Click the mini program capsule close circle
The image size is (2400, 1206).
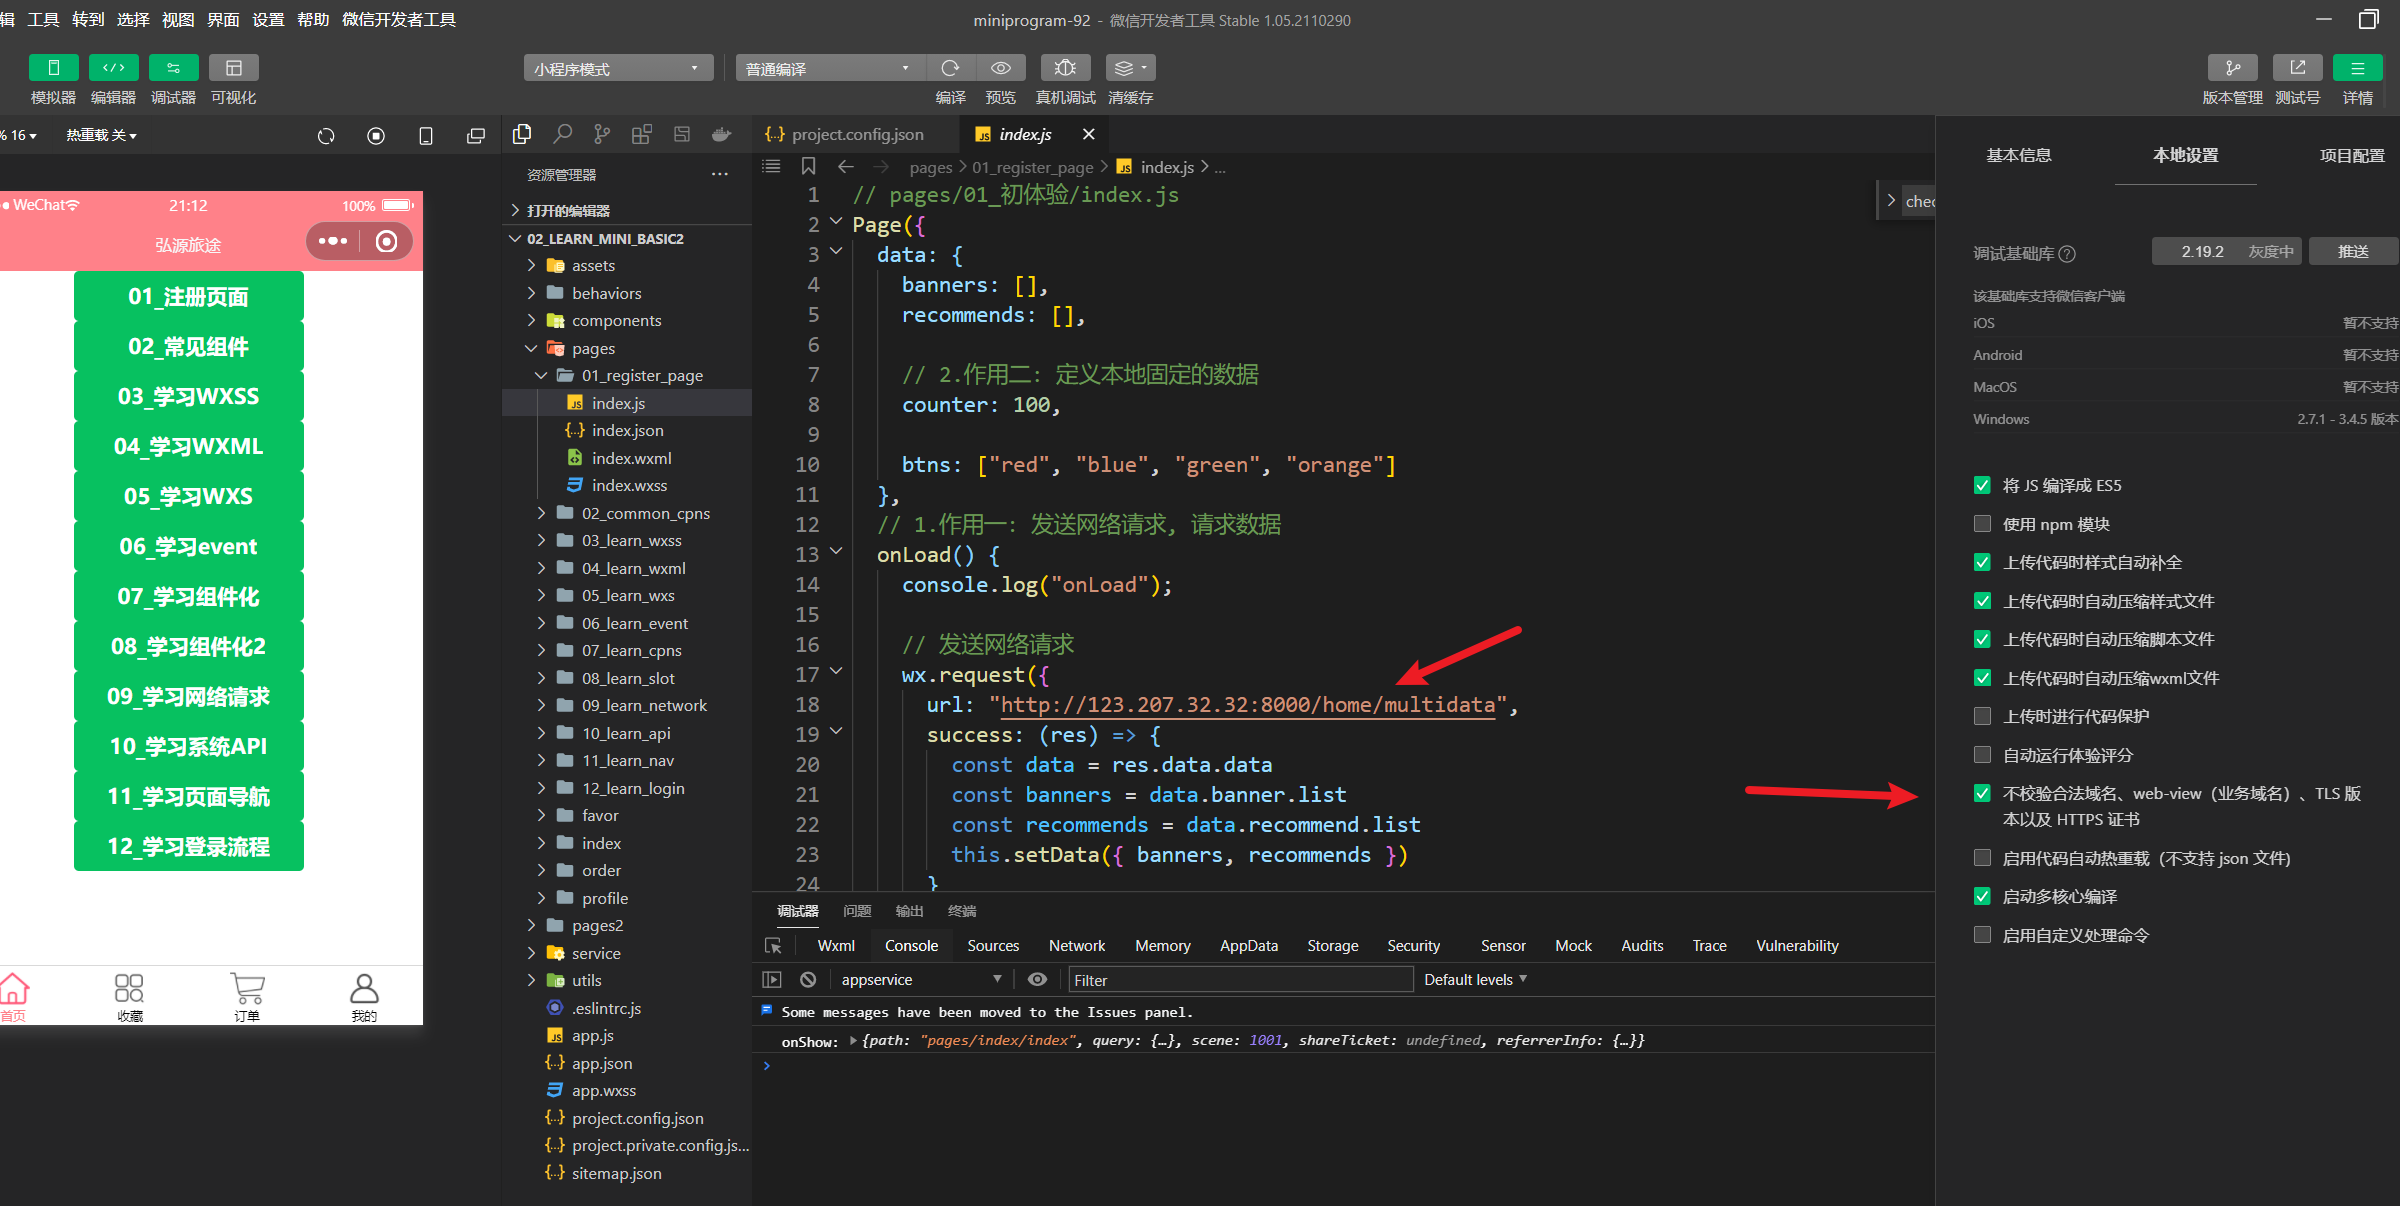point(386,241)
